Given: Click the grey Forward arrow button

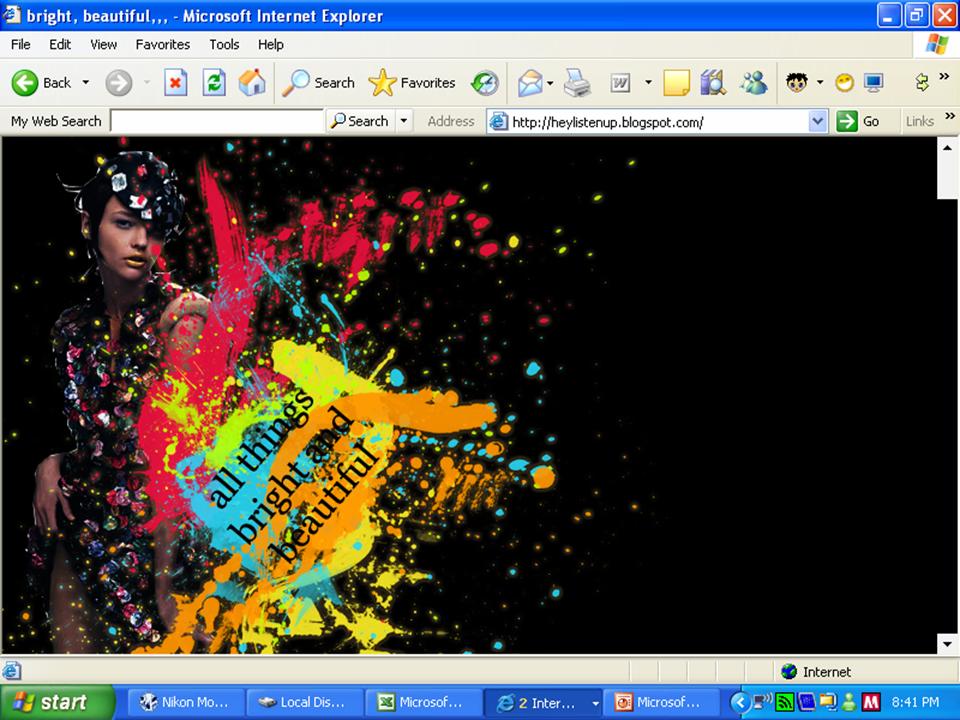Looking at the screenshot, I should 118,83.
